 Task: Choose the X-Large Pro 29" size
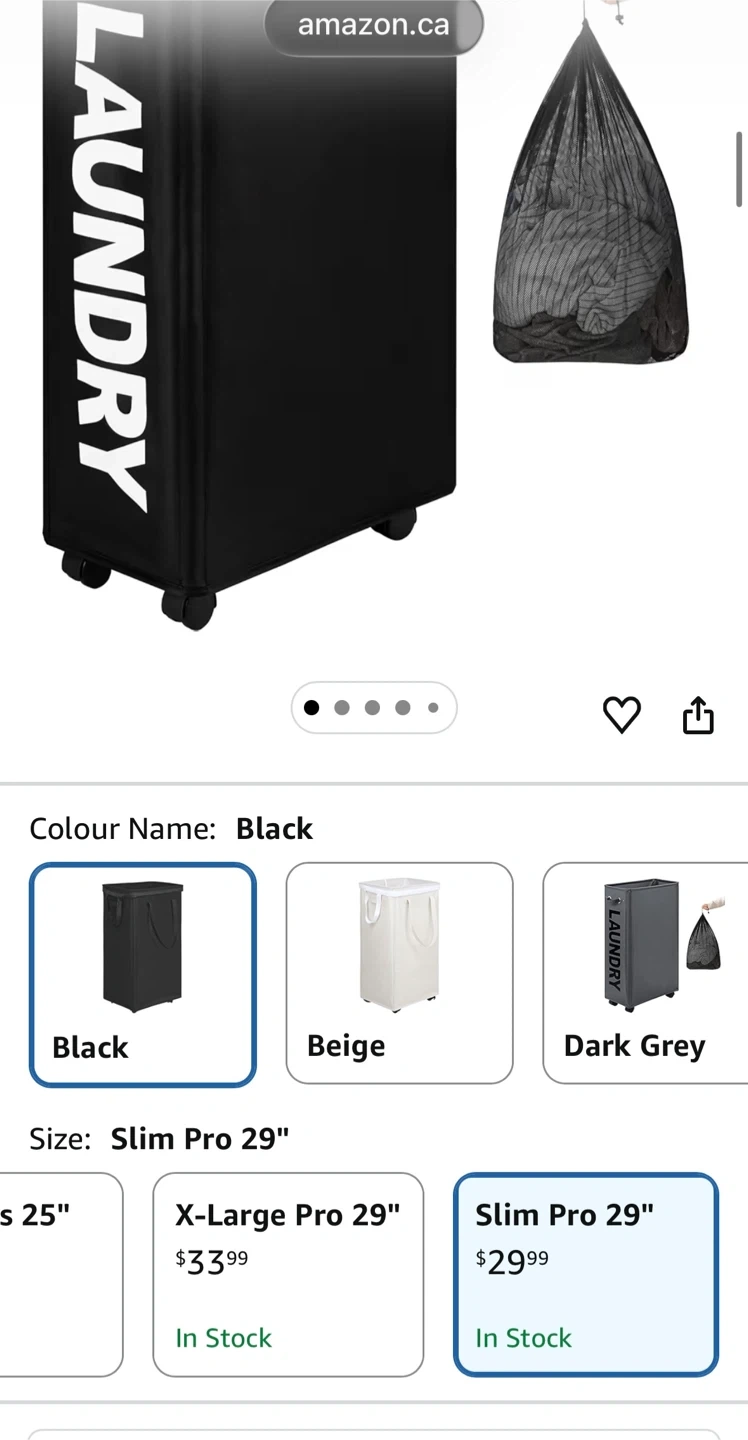[288, 1275]
